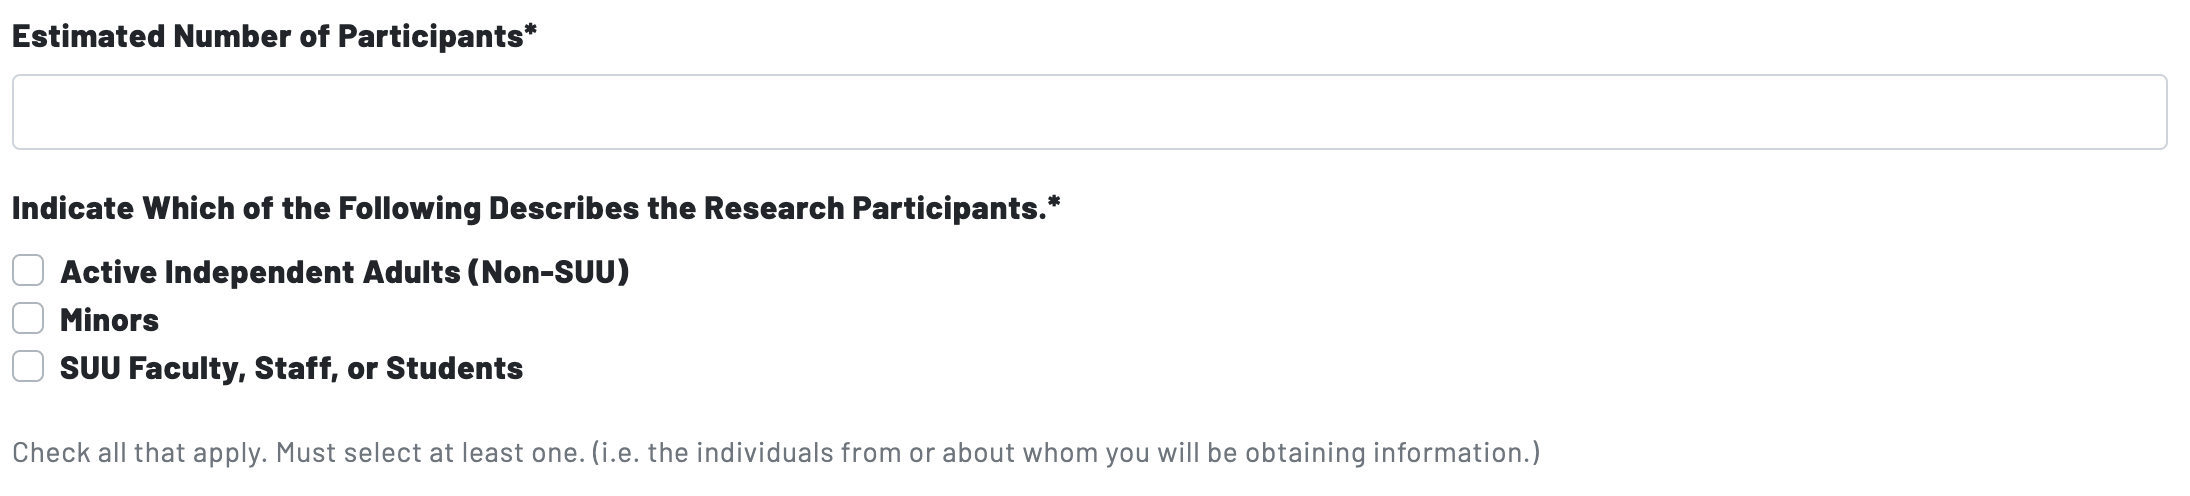Screen dimensions: 2190x496
Task: Click the required asterisk after Estimated Number of Participants
Action: 531,33
